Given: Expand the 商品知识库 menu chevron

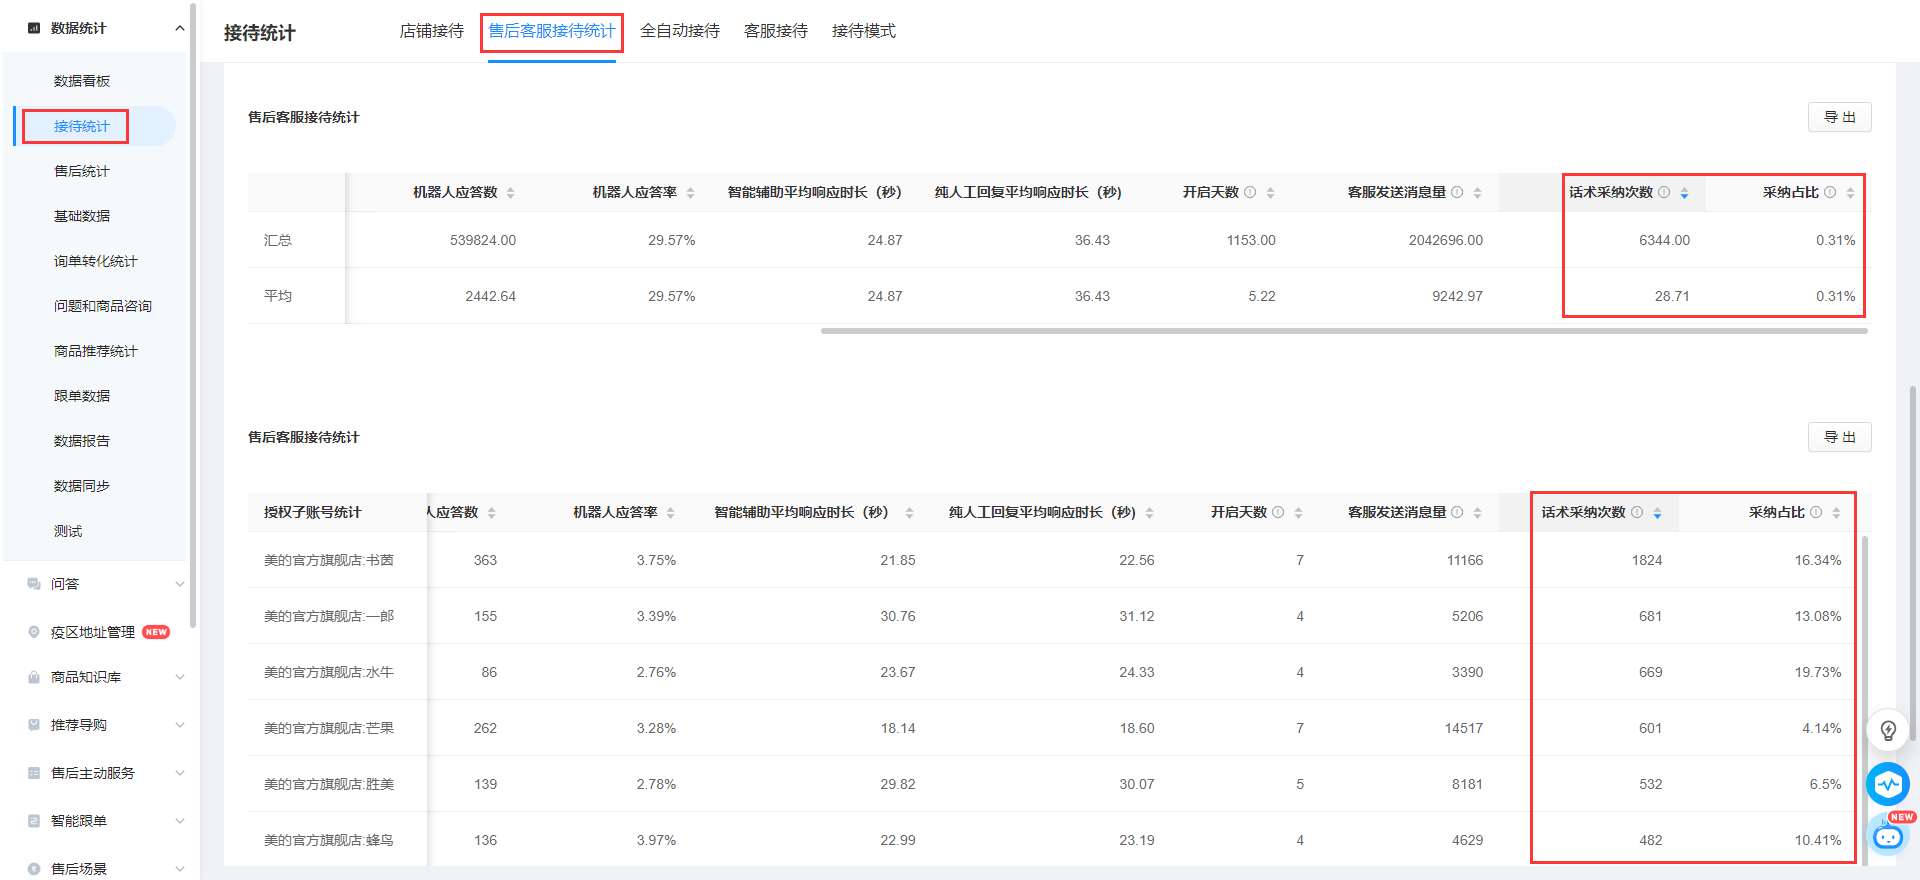Looking at the screenshot, I should pyautogui.click(x=180, y=677).
